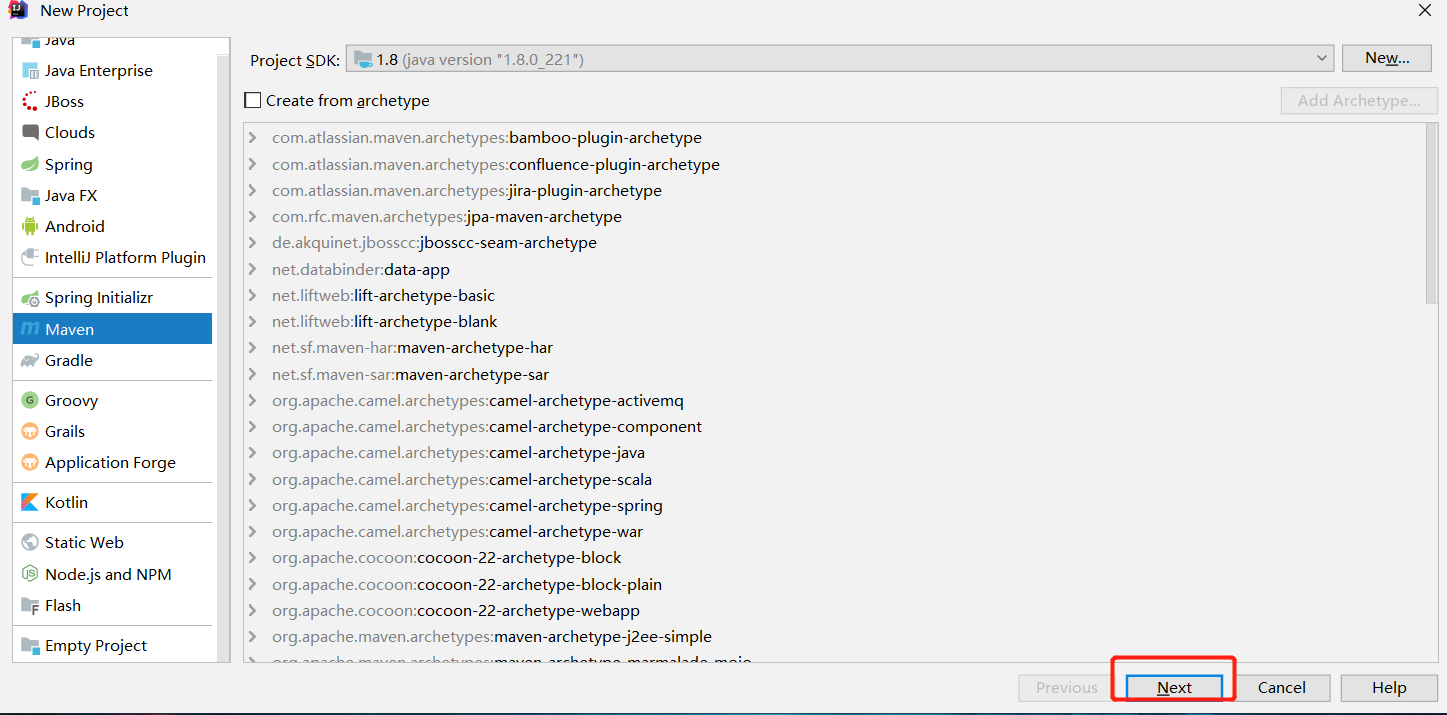Click the Static Web icon
Image resolution: width=1447 pixels, height=715 pixels.
(30, 543)
